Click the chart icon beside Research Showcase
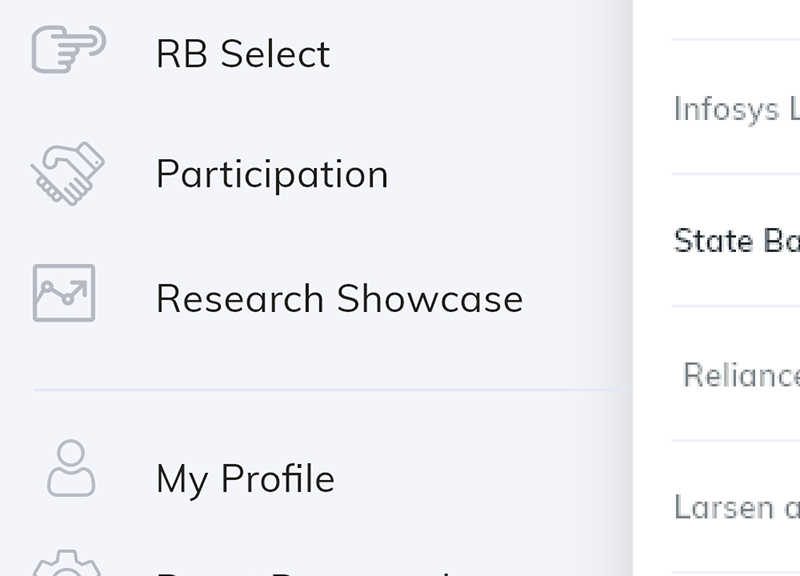This screenshot has height=576, width=800. [x=64, y=293]
